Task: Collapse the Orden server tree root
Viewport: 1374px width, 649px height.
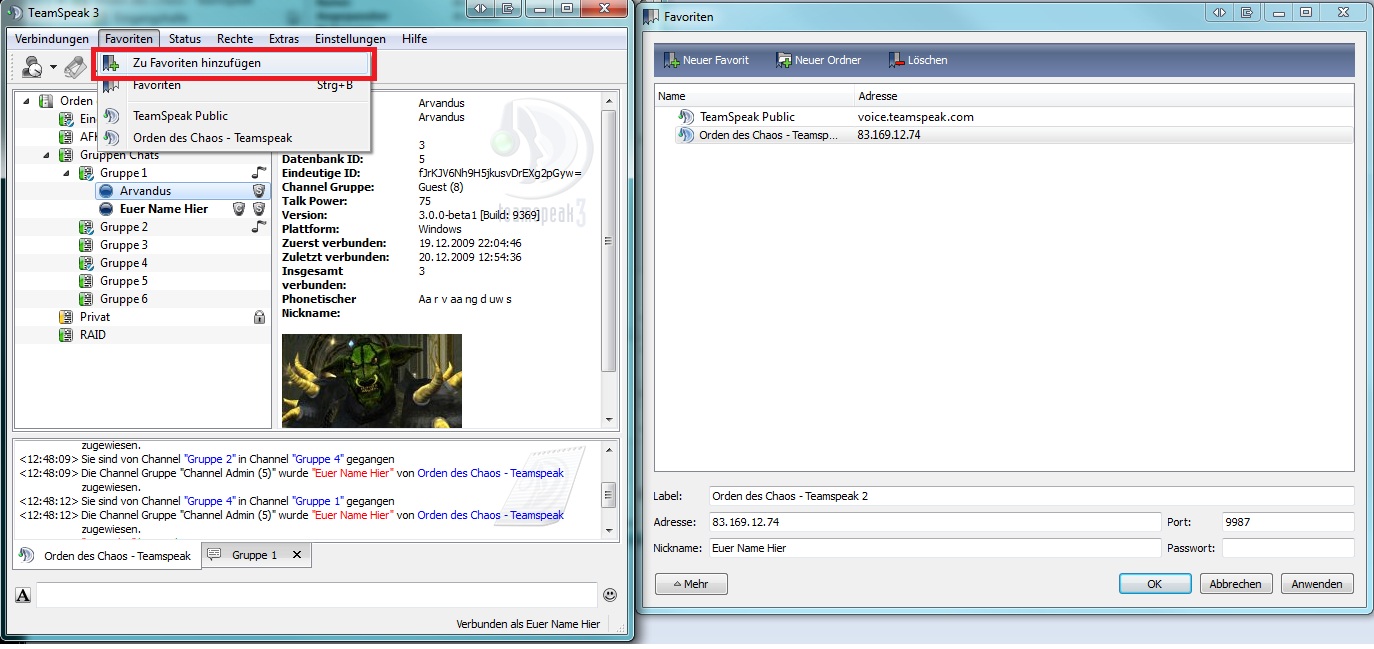Action: pos(26,101)
